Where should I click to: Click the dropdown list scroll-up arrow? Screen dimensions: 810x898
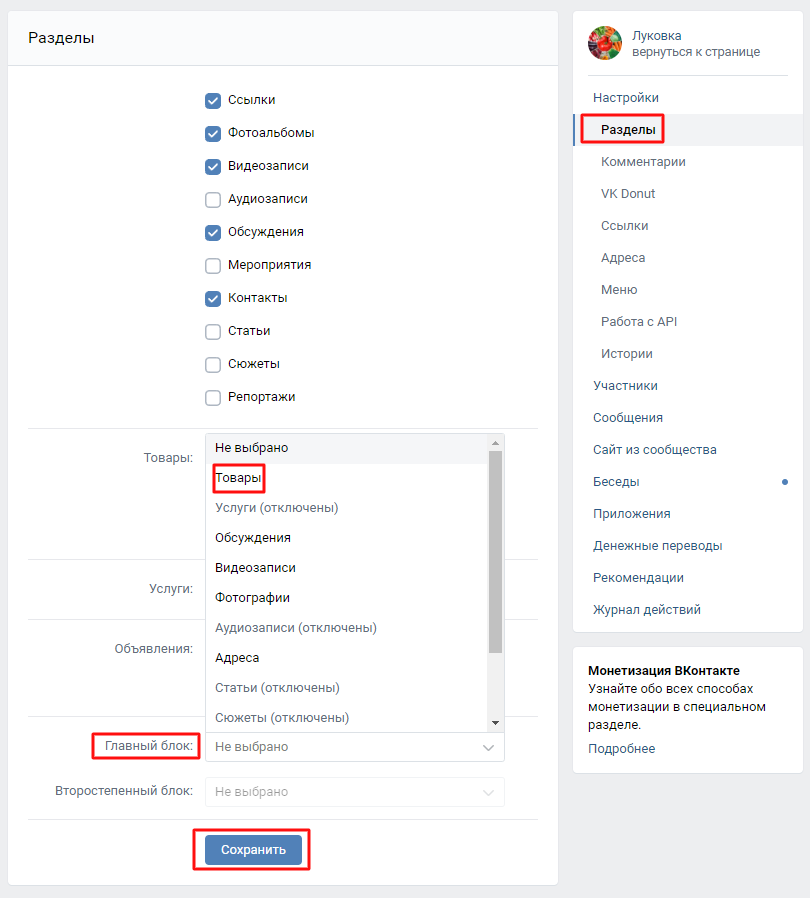pos(494,442)
